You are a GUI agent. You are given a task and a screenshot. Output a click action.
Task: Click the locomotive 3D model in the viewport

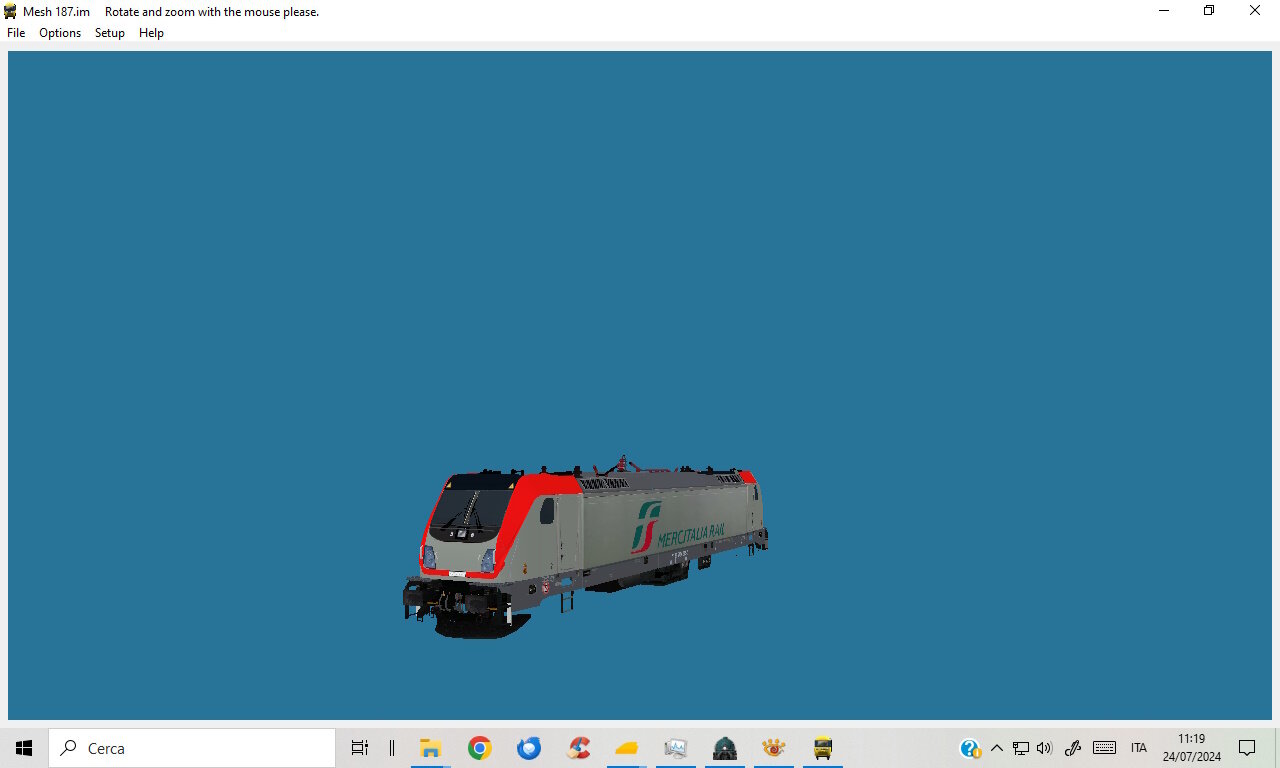click(585, 547)
